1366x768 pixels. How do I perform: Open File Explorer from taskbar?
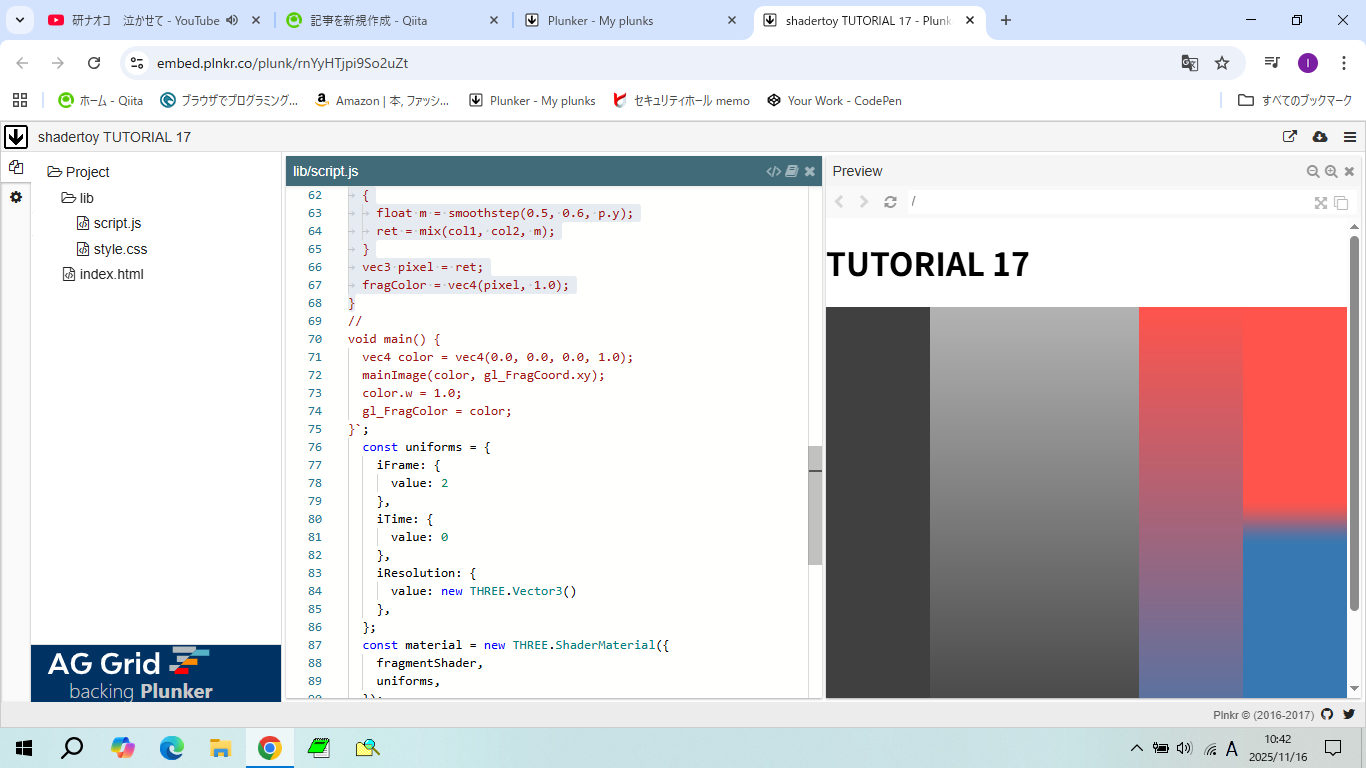(221, 747)
